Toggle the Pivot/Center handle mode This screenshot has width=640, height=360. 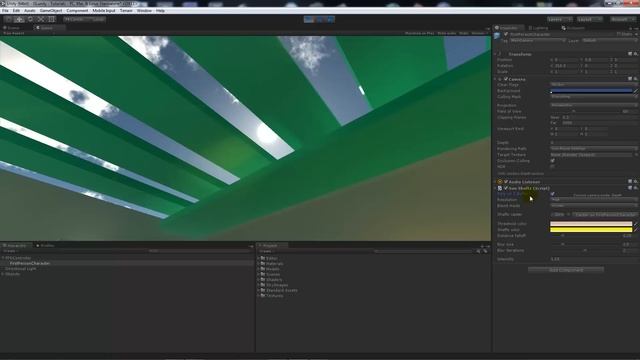point(74,19)
